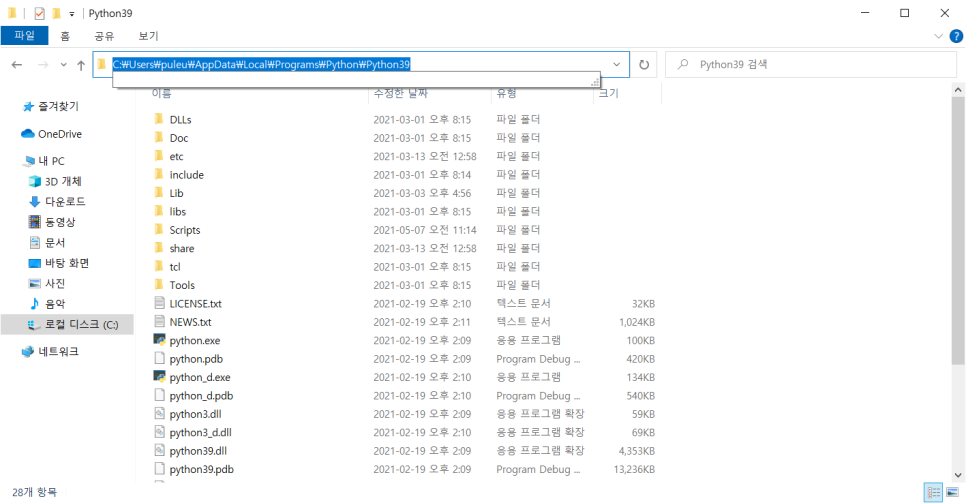Click the file list scrollbar thumb
The image size is (966, 503).
coord(958,230)
